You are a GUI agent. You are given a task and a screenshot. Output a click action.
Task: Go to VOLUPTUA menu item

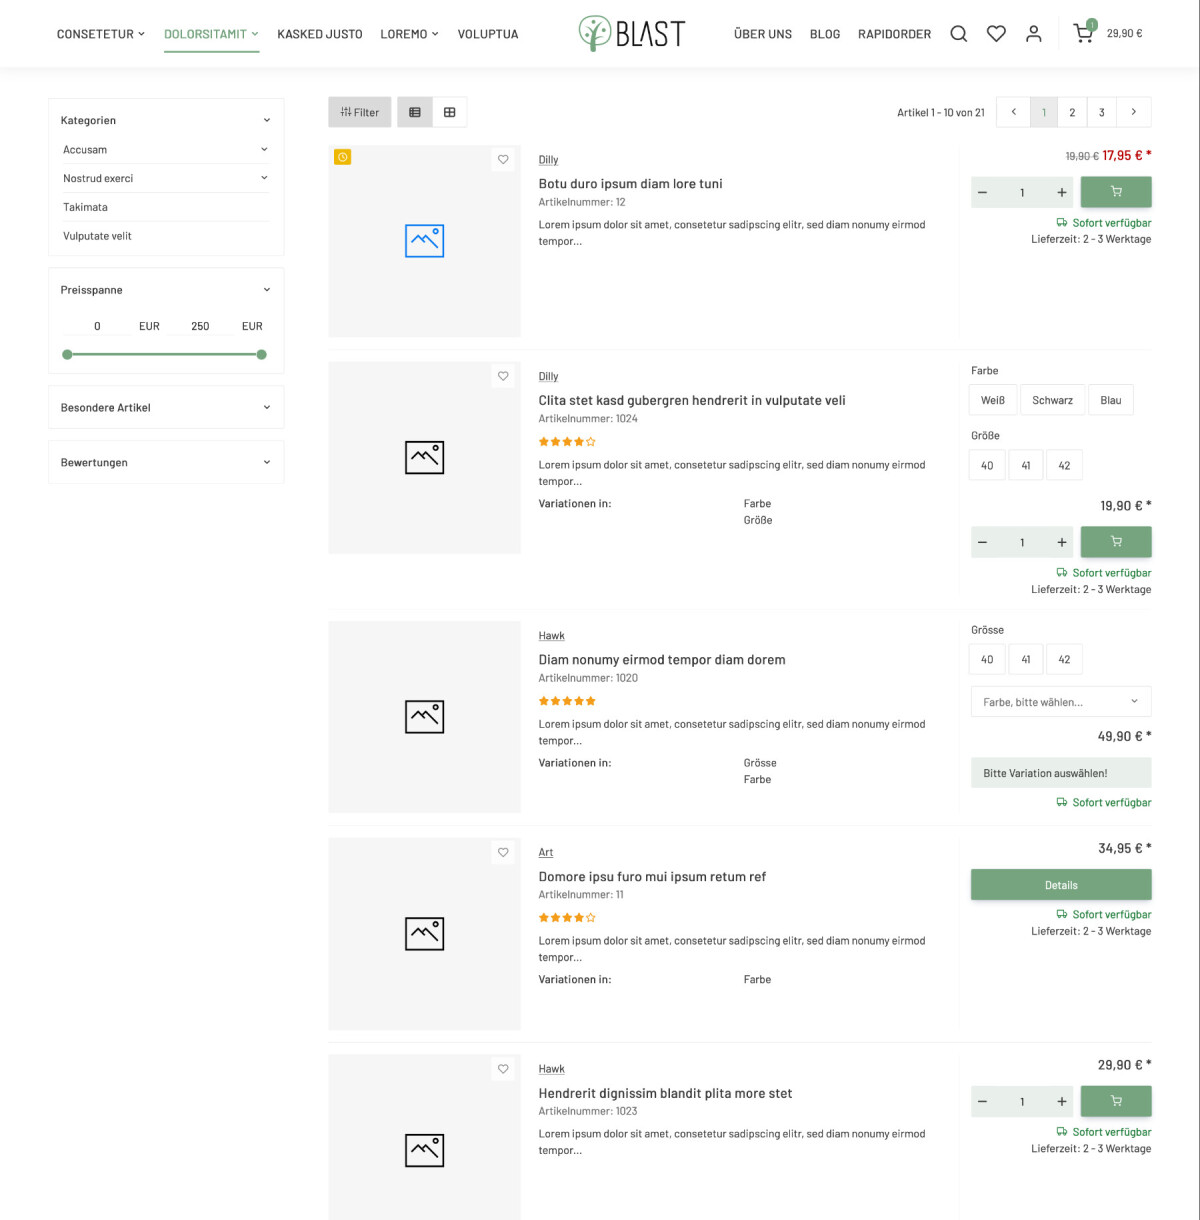(x=488, y=34)
